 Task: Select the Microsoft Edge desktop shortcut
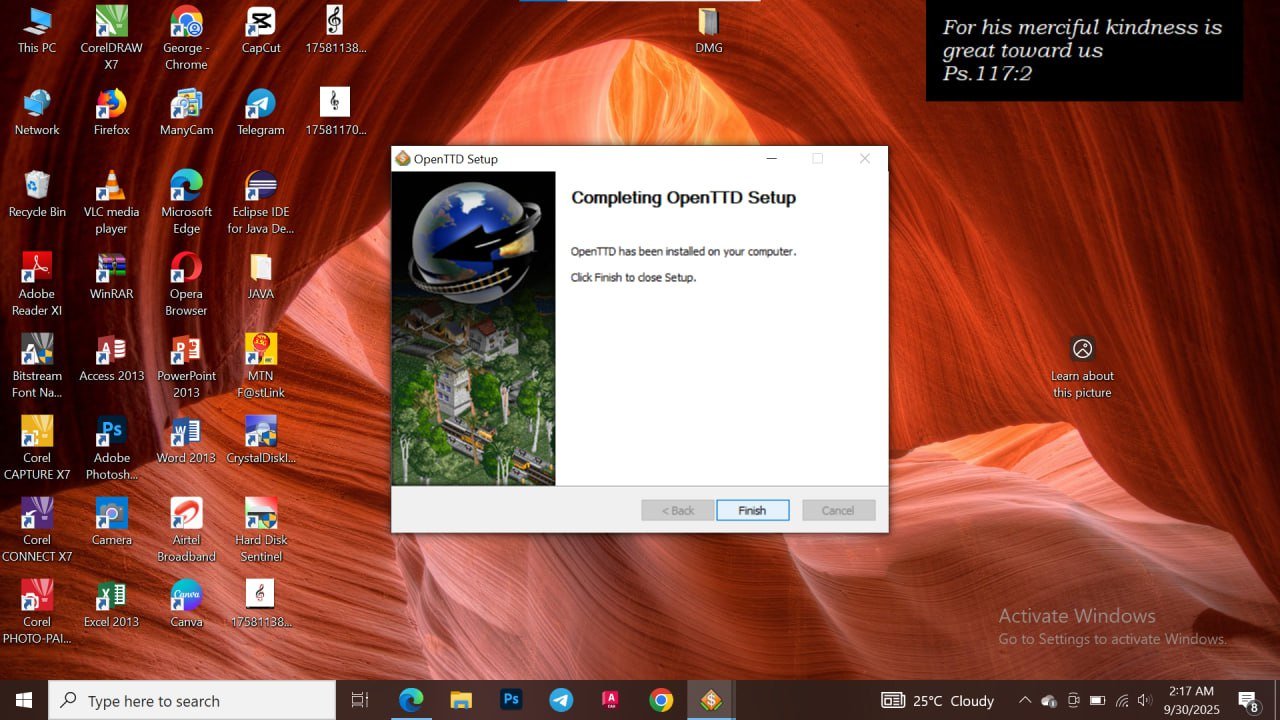click(x=186, y=202)
